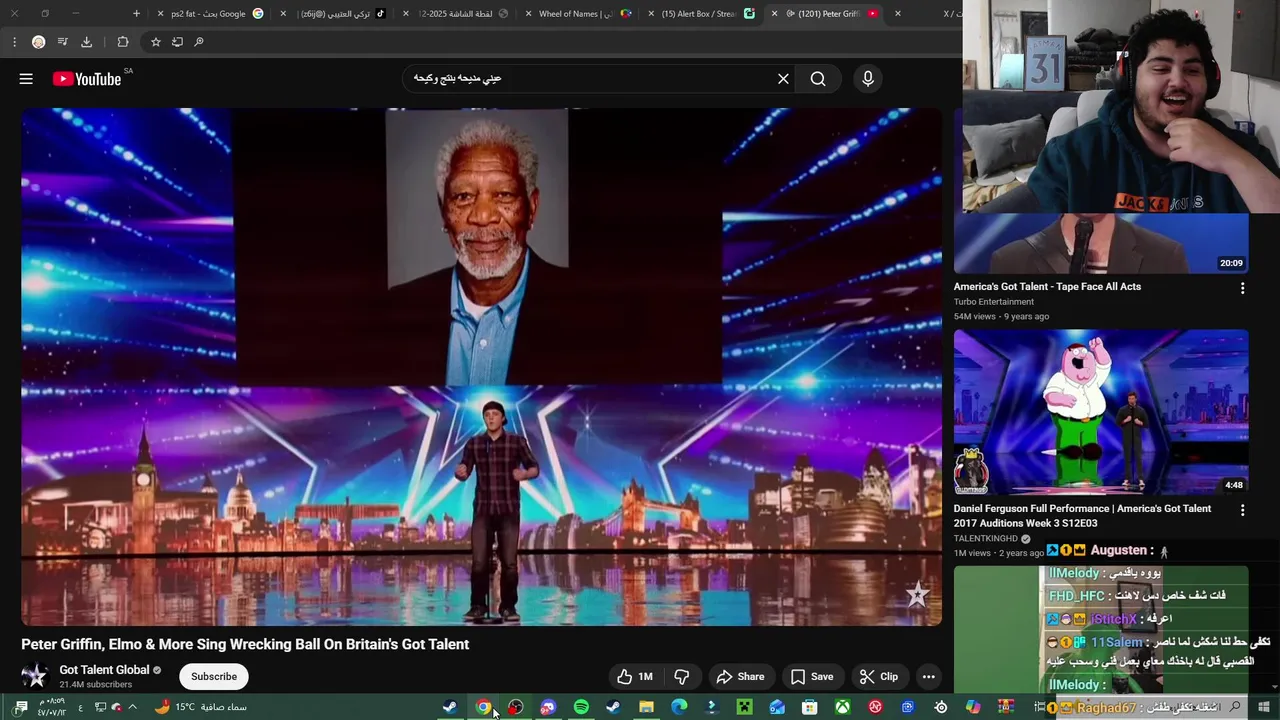Share this video
1280x720 pixels.
coord(741,677)
